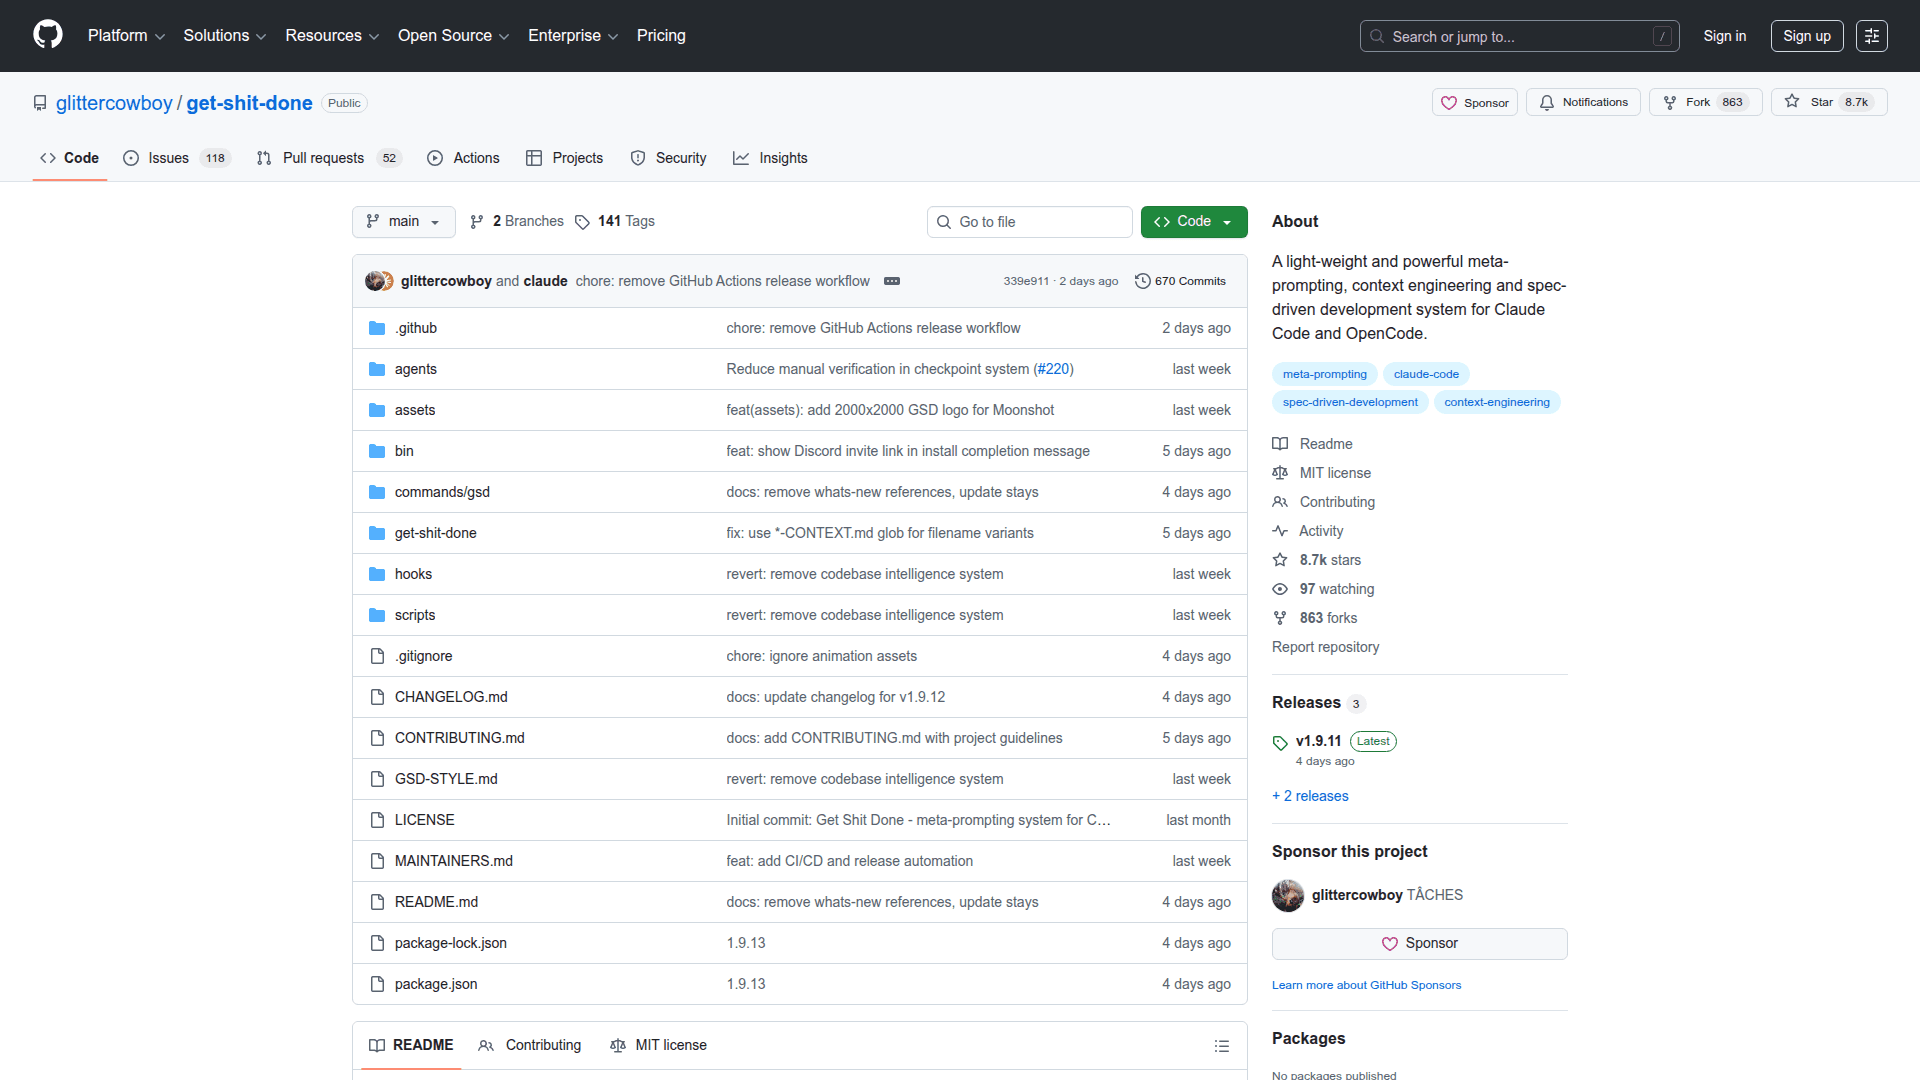This screenshot has height=1080, width=1920.
Task: Expand commit message ellipsis icon
Action: pos(892,281)
